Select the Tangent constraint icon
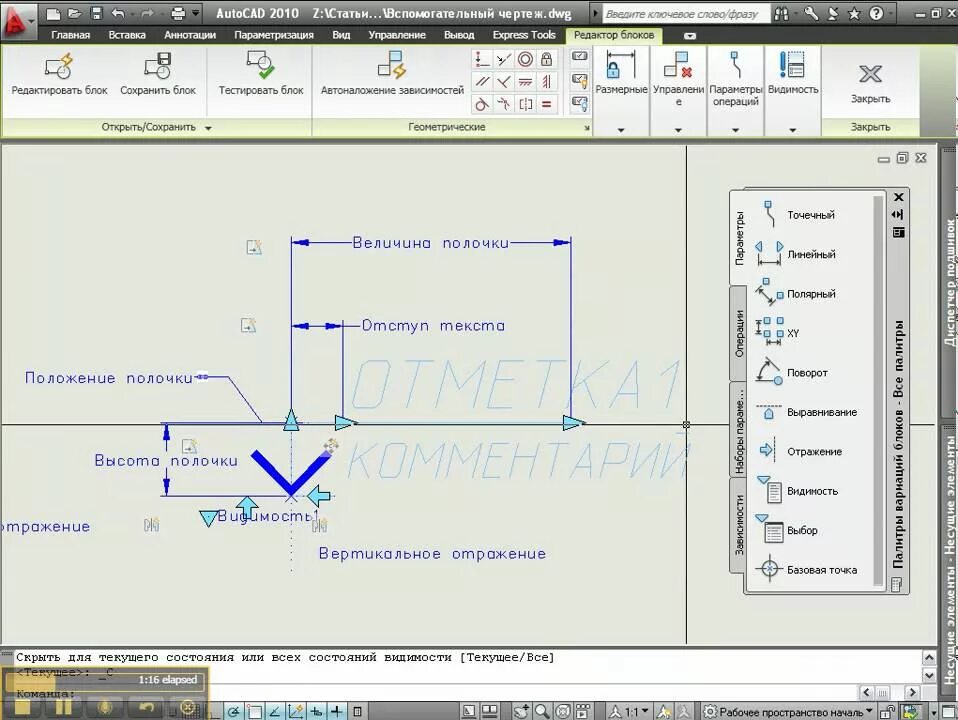The width and height of the screenshot is (958, 720). pos(482,104)
